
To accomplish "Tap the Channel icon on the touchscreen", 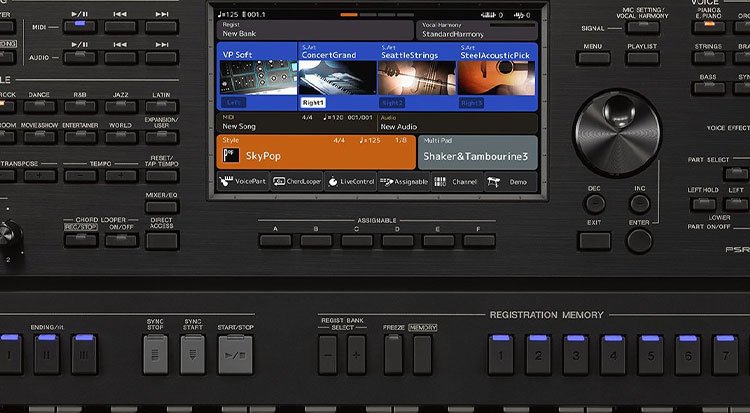I will coord(440,182).
